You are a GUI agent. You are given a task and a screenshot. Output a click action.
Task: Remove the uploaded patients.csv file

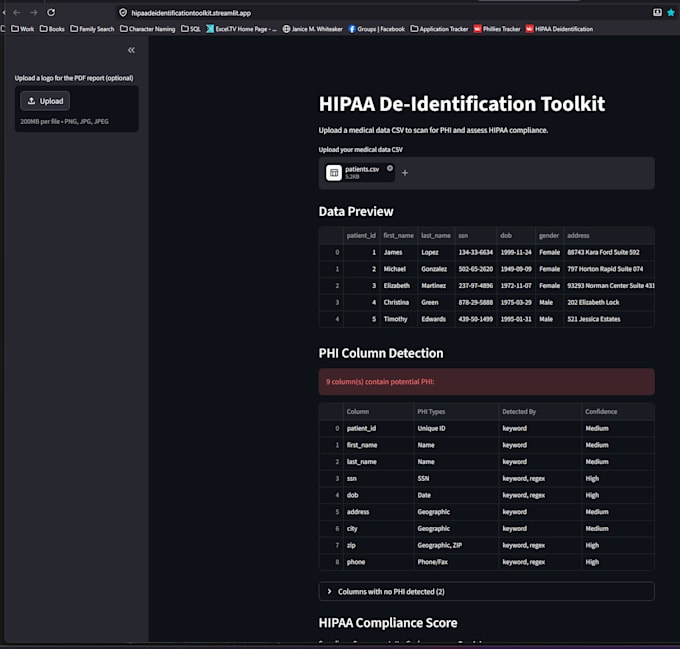tap(390, 168)
